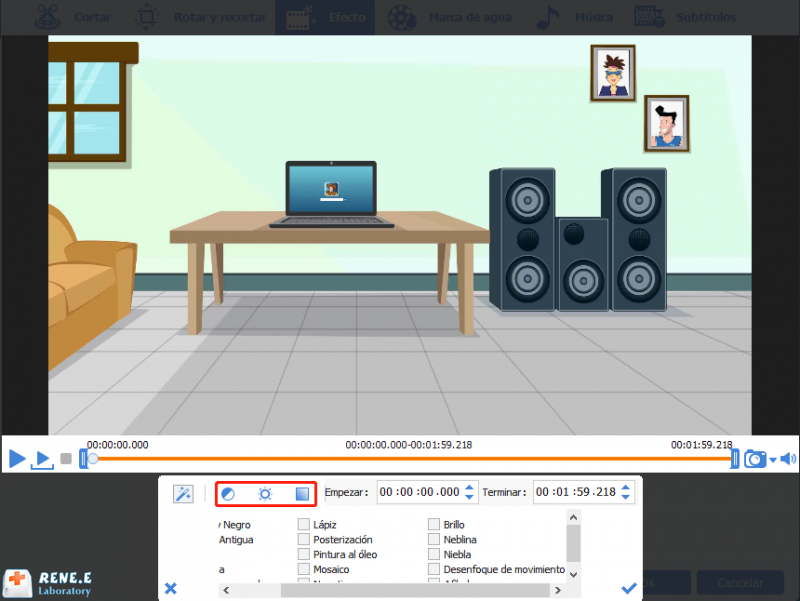Click the Cancelar button
800x601 pixels.
740,582
